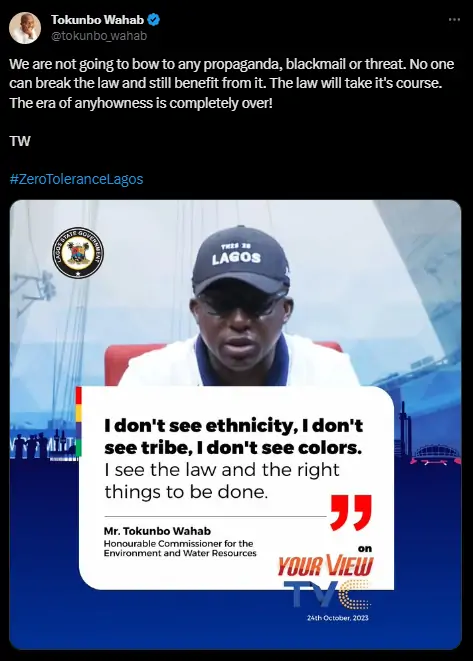Open the @tokunbo_wahab handle link
This screenshot has width=473, height=661.
pyautogui.click(x=99, y=36)
